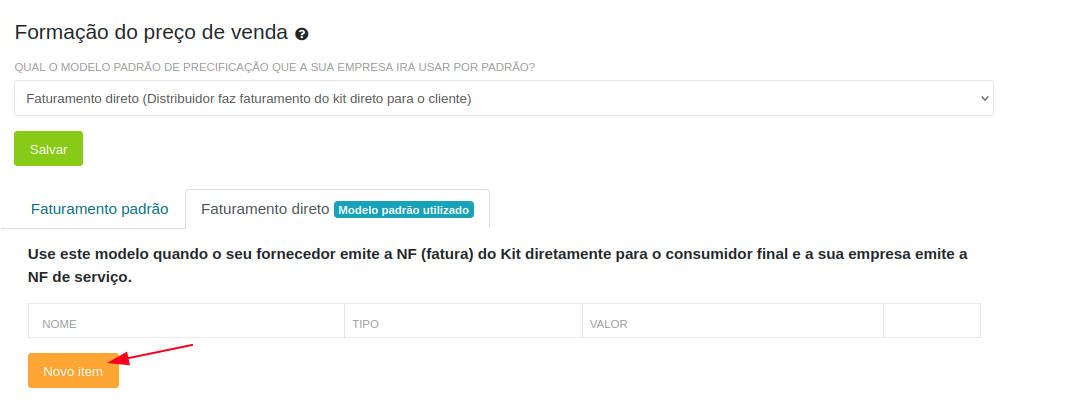The image size is (1070, 407).
Task: Click the Faturamento direto (Distribuidor...) selected option text
Action: click(249, 98)
